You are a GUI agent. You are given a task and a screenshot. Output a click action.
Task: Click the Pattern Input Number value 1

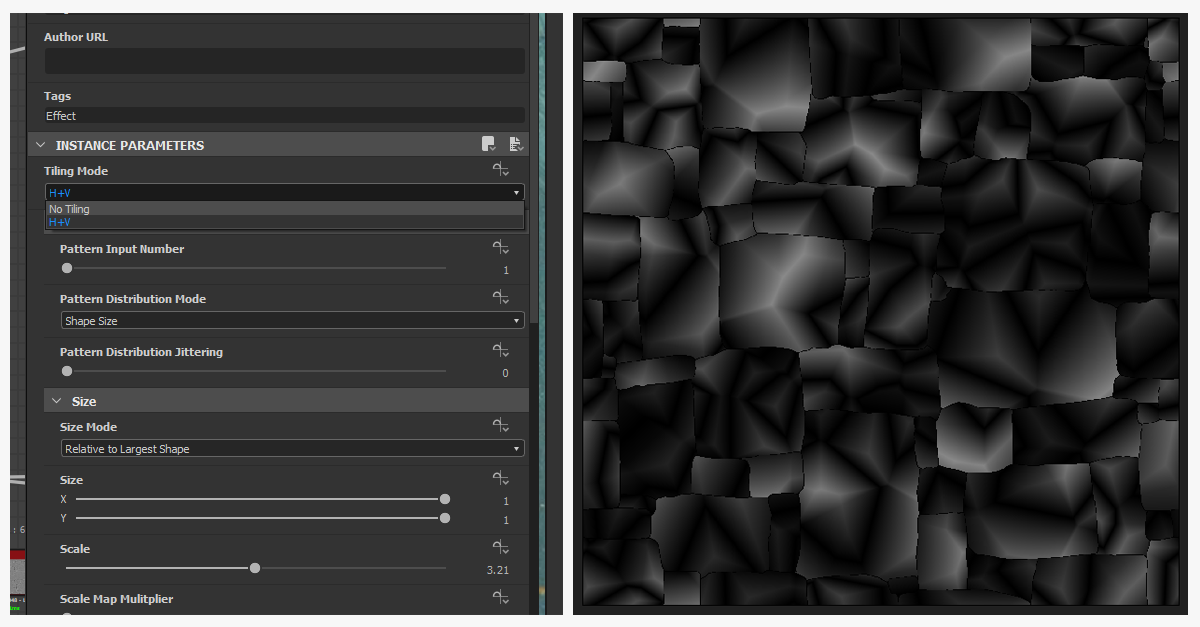(506, 270)
